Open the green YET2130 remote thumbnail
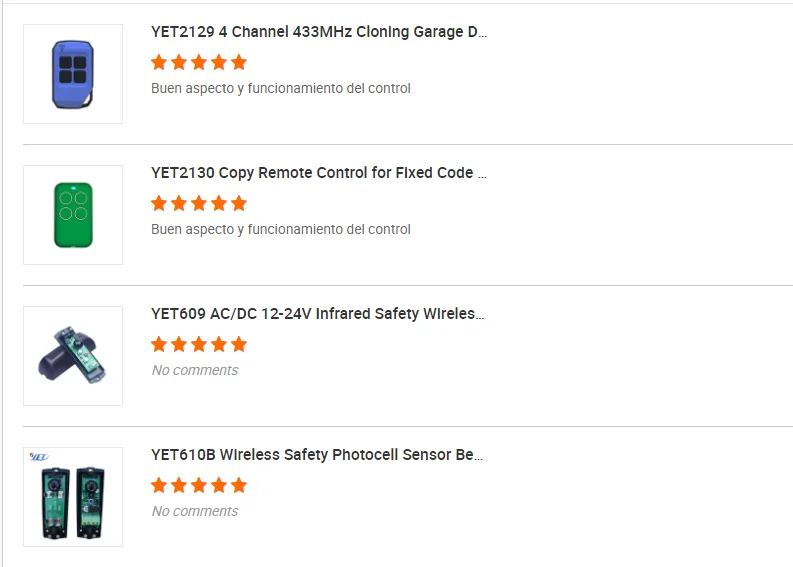The width and height of the screenshot is (793, 567). coord(72,215)
